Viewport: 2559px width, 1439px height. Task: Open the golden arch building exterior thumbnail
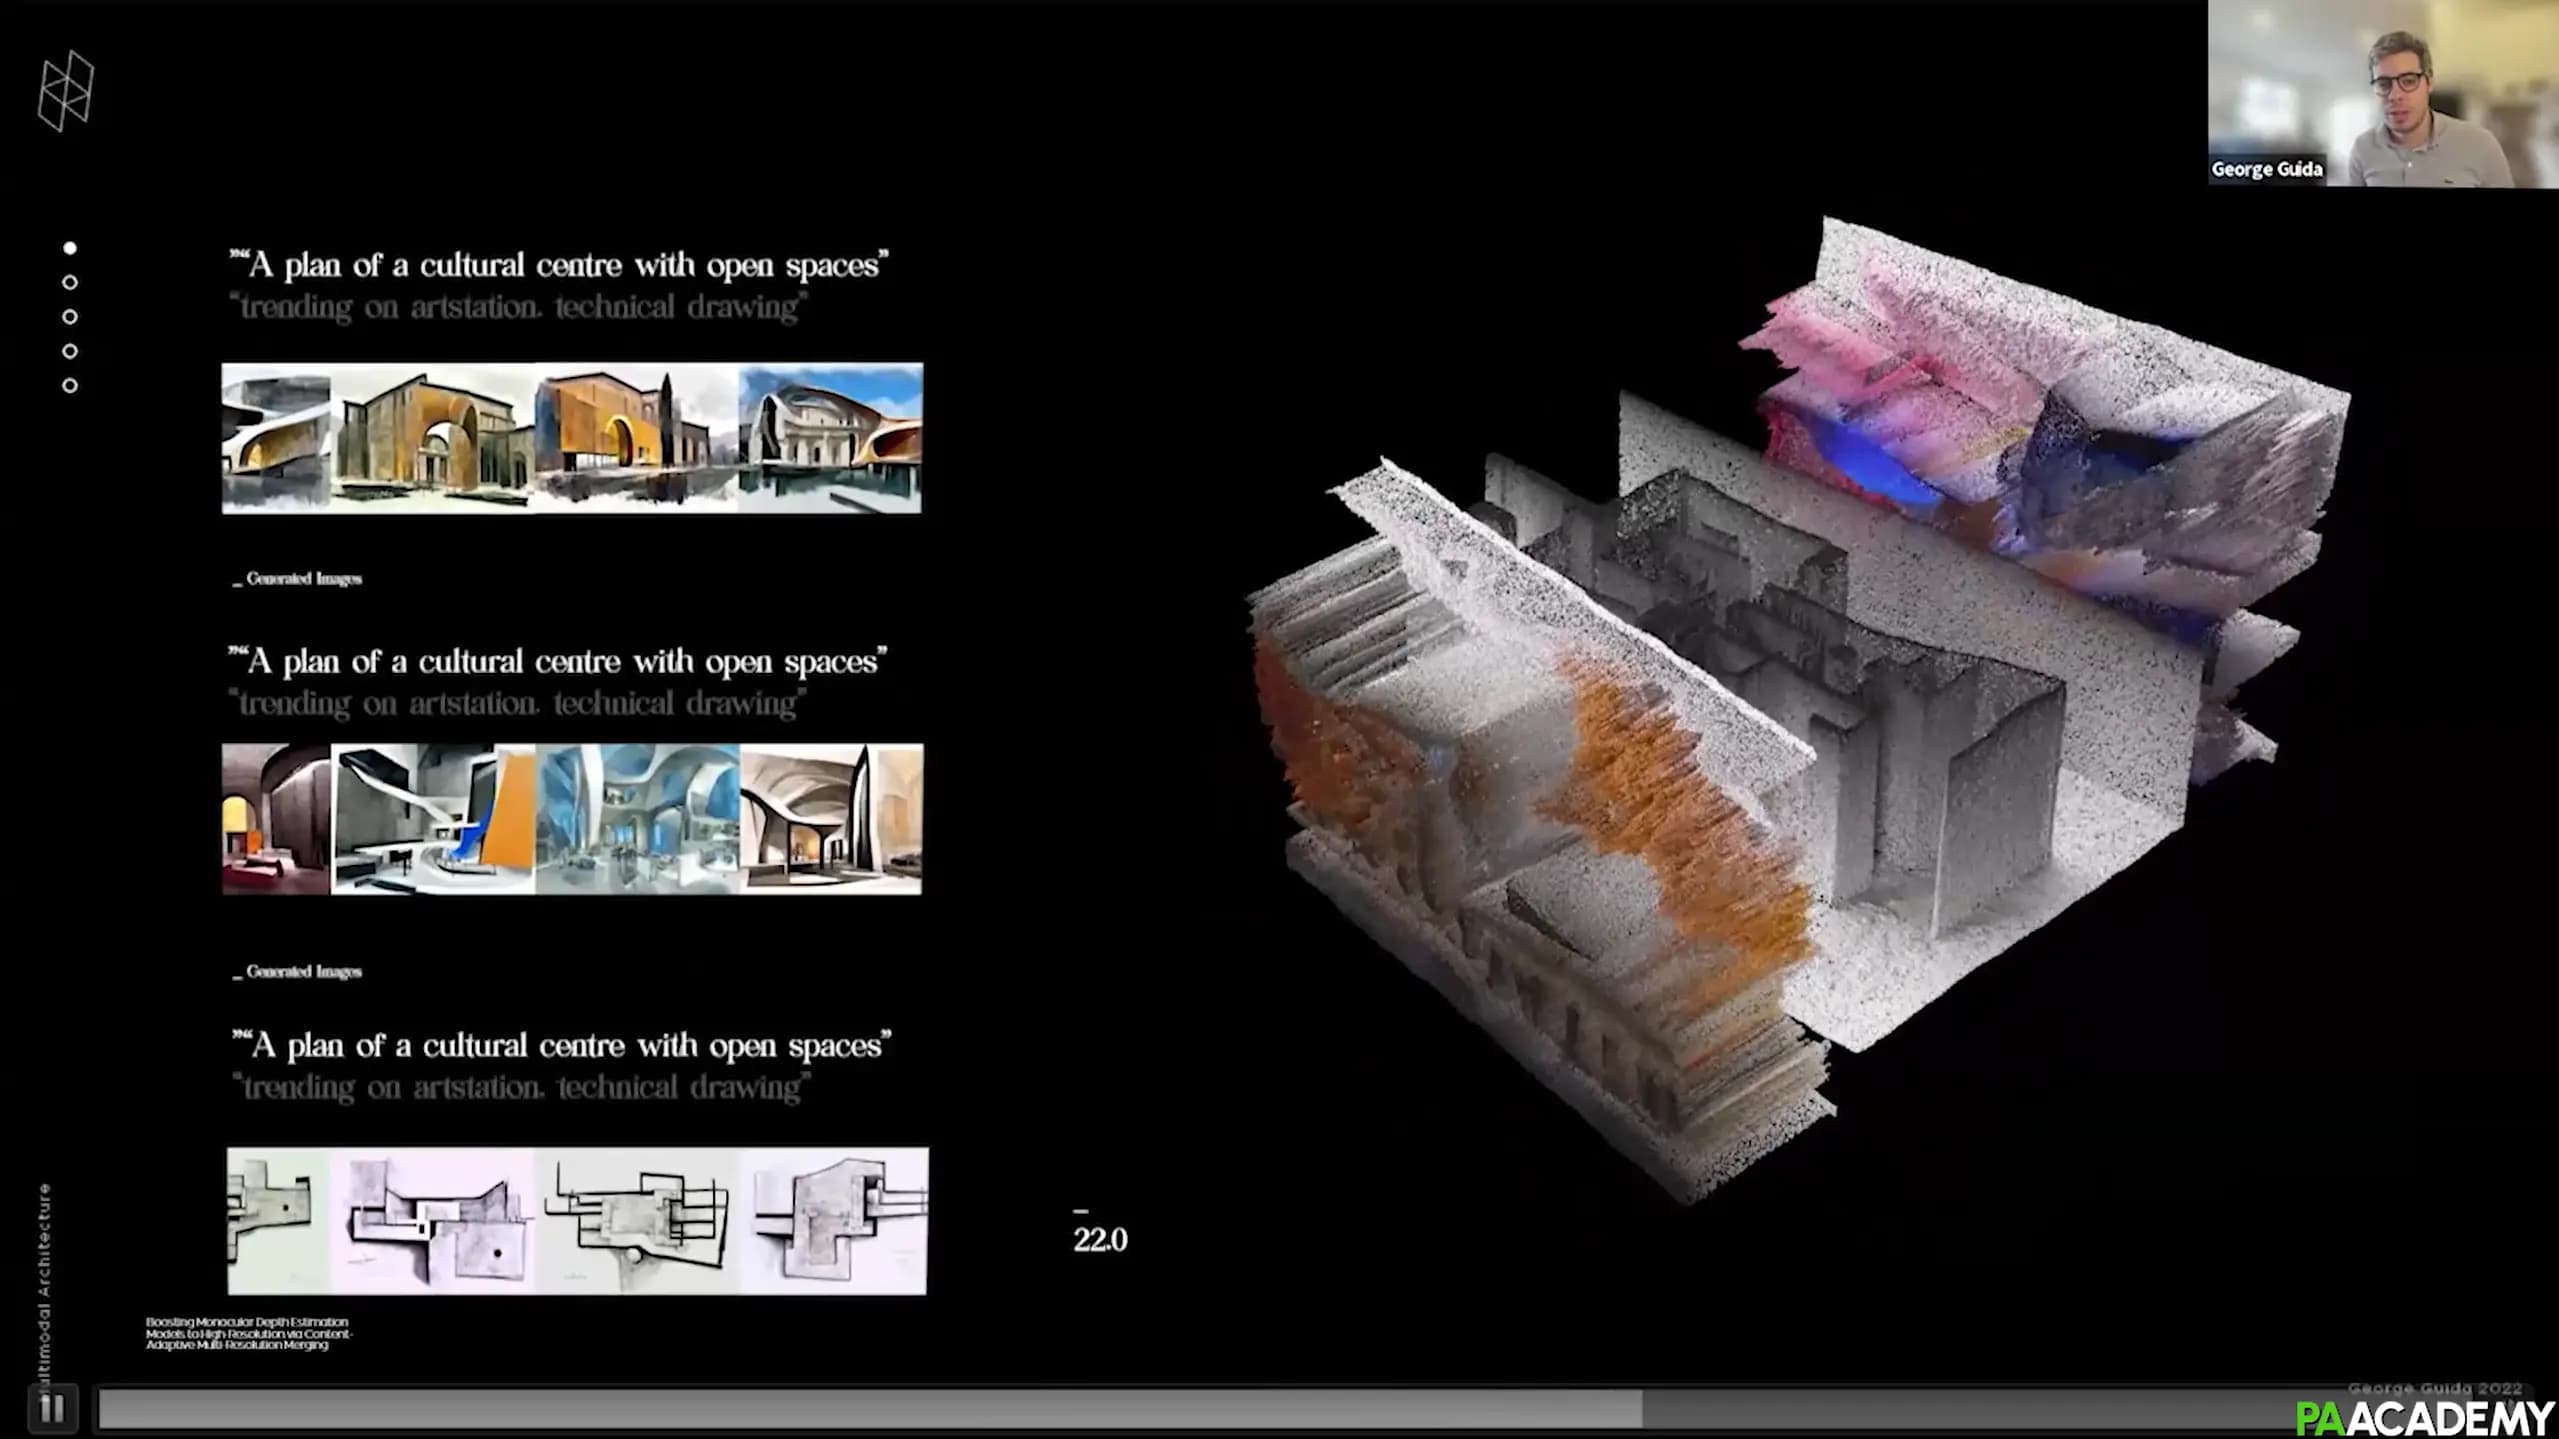[433, 439]
